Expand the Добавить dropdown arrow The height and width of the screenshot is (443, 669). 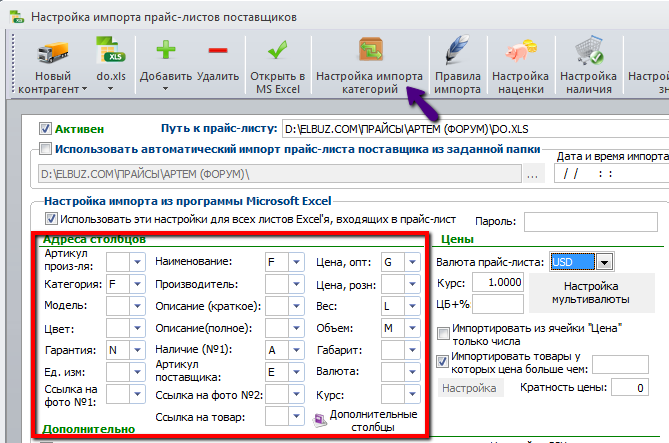(166, 89)
